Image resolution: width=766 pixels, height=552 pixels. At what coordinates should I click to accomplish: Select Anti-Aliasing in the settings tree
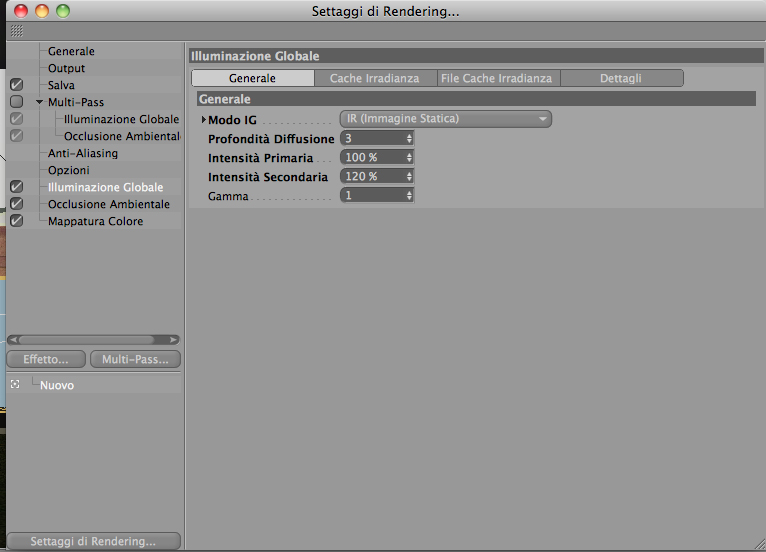(83, 153)
